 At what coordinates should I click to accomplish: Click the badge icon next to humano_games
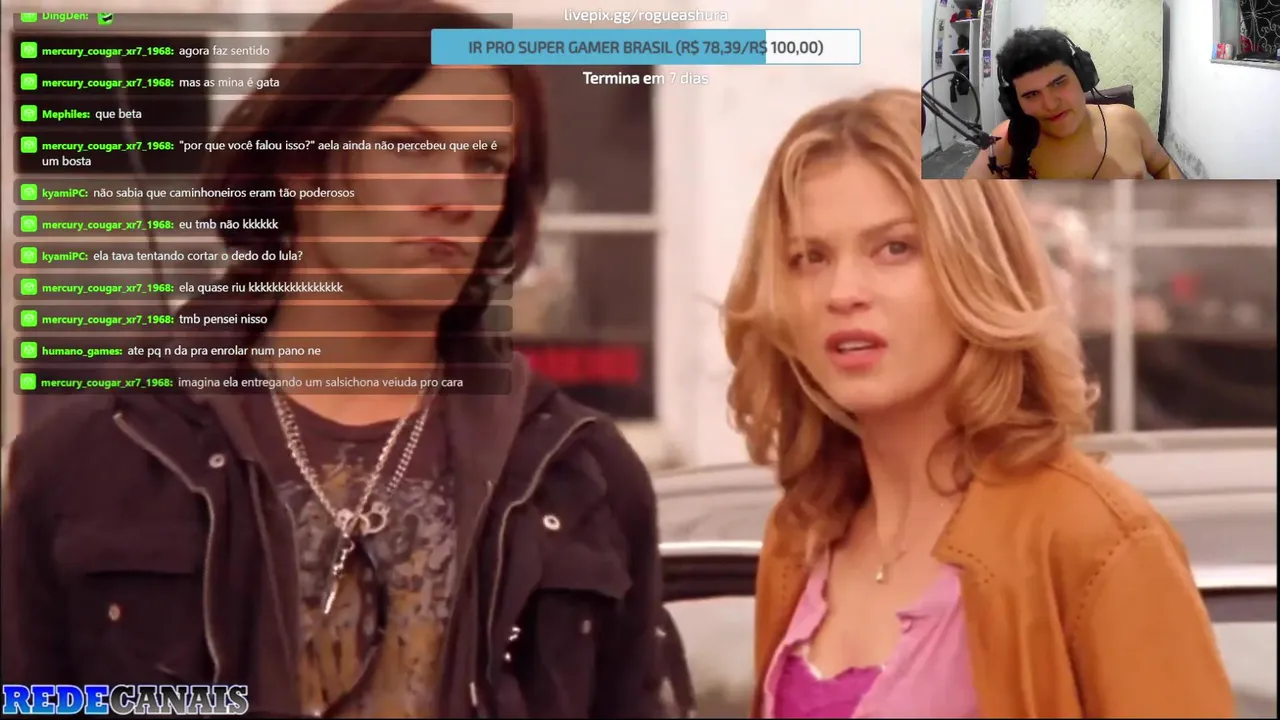point(28,350)
